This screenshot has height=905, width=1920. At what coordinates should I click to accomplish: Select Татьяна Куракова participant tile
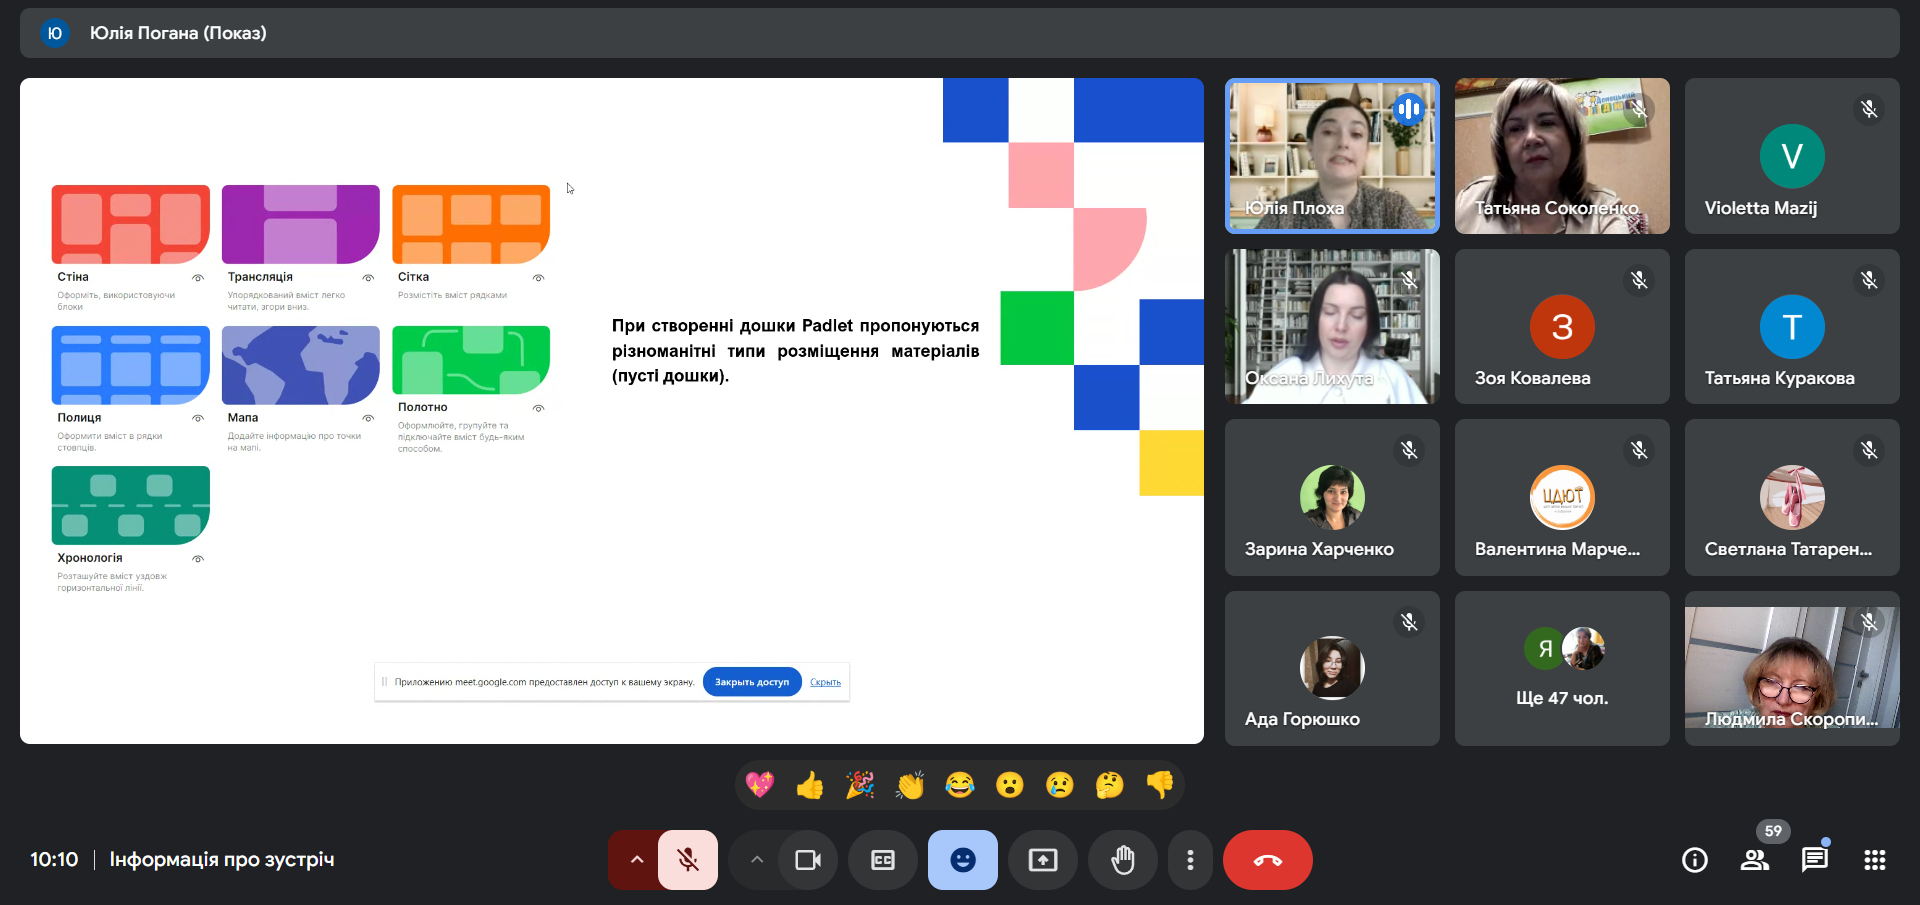pyautogui.click(x=1792, y=326)
